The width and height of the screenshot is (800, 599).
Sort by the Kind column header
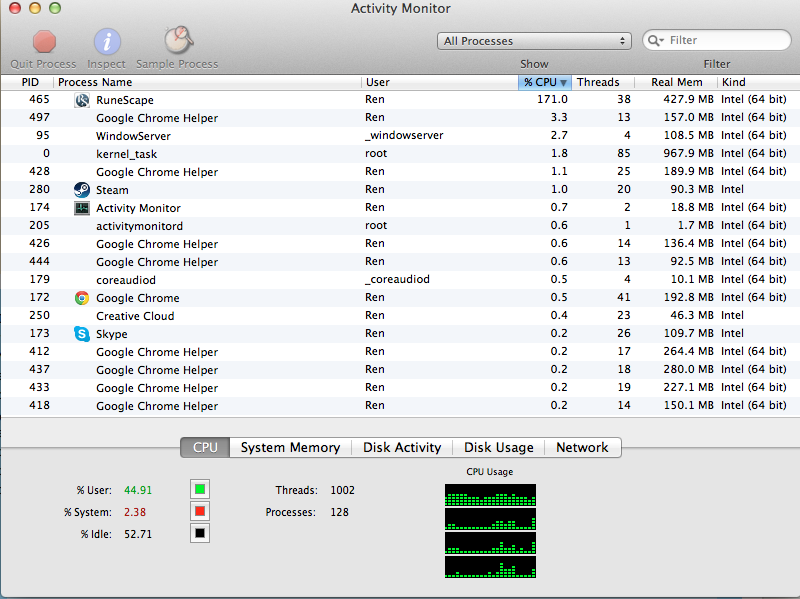click(x=758, y=82)
